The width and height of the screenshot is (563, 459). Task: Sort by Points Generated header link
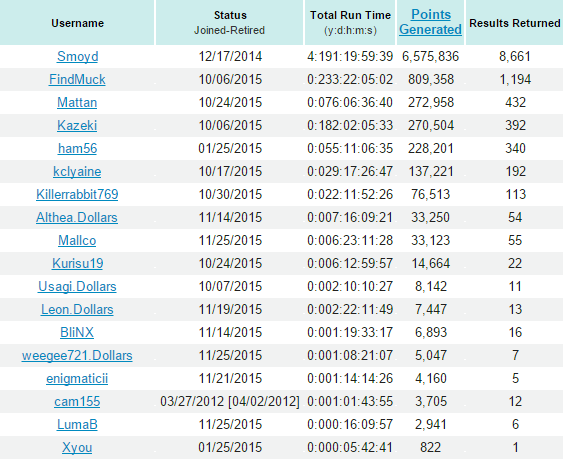tap(430, 22)
